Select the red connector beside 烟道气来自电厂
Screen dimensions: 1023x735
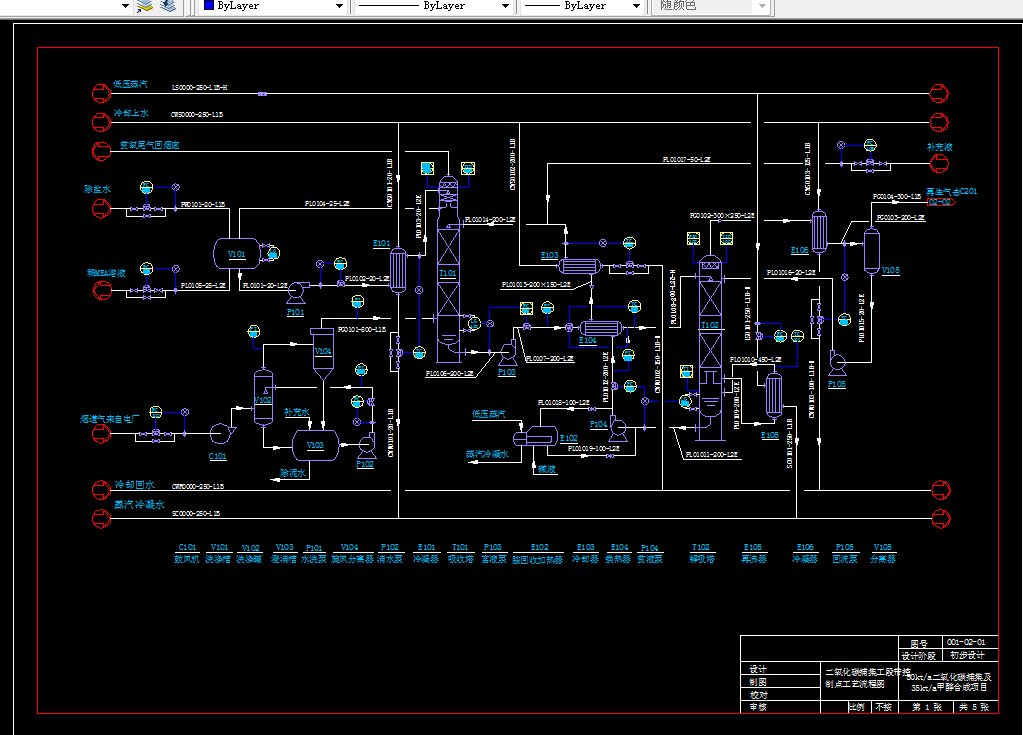coord(101,434)
